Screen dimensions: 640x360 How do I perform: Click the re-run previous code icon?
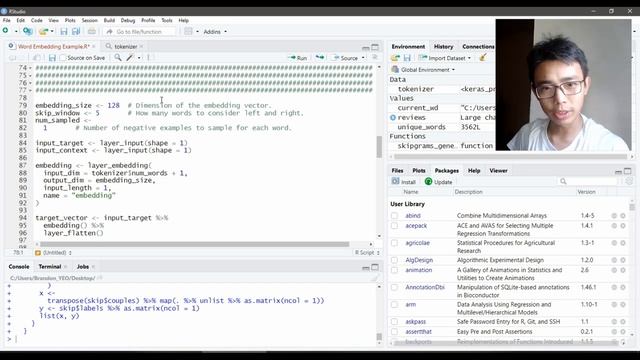pos(320,58)
